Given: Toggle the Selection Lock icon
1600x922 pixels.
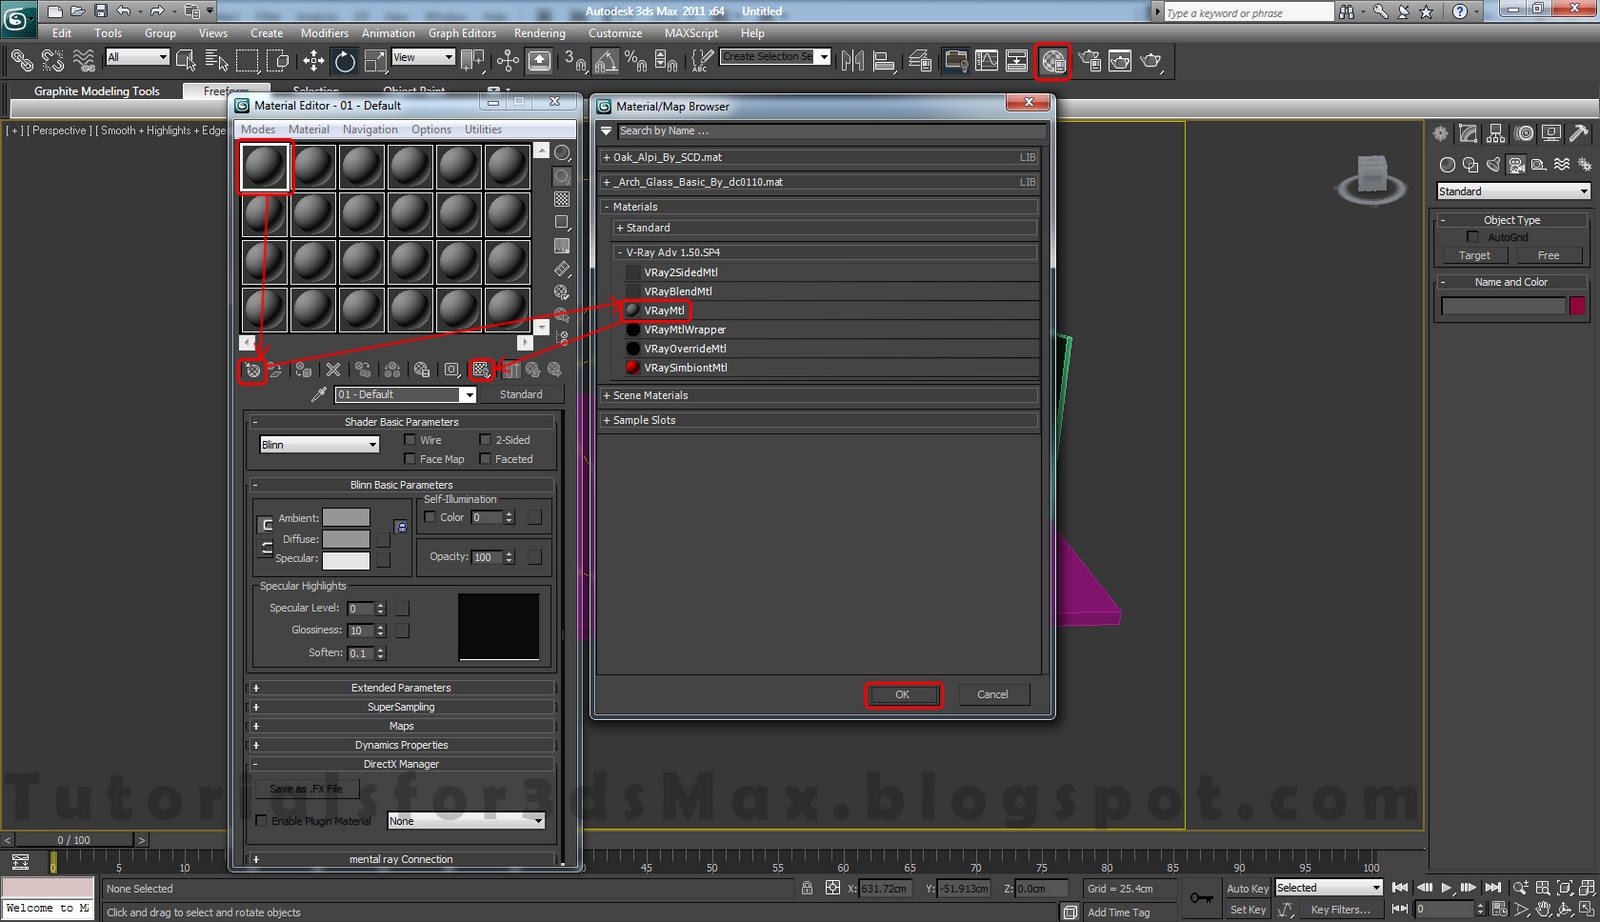Looking at the screenshot, I should [807, 888].
